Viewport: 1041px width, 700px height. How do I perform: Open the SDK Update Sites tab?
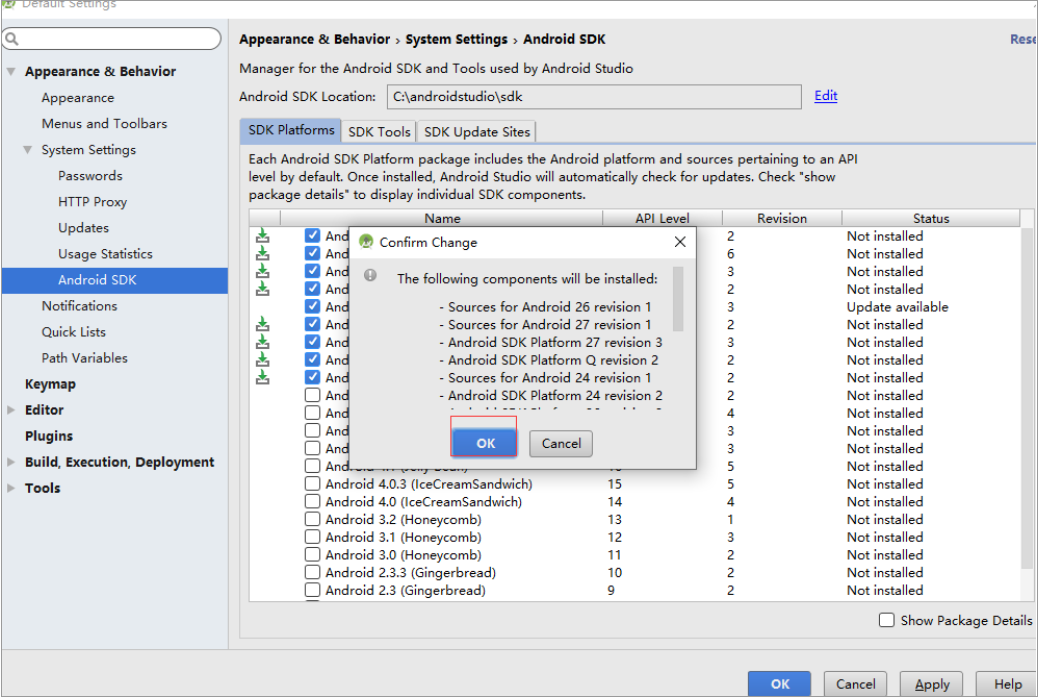pyautogui.click(x=477, y=131)
